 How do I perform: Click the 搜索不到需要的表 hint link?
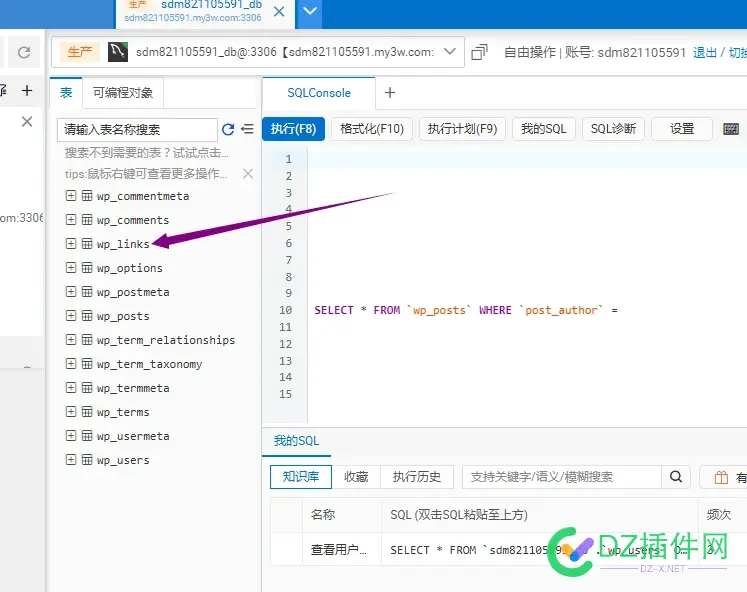pyautogui.click(x=146, y=152)
